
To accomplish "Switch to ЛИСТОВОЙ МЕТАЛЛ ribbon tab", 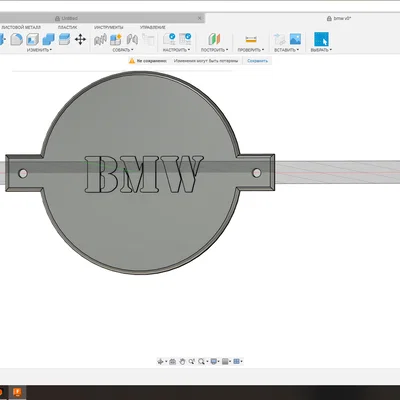I will [21, 27].
